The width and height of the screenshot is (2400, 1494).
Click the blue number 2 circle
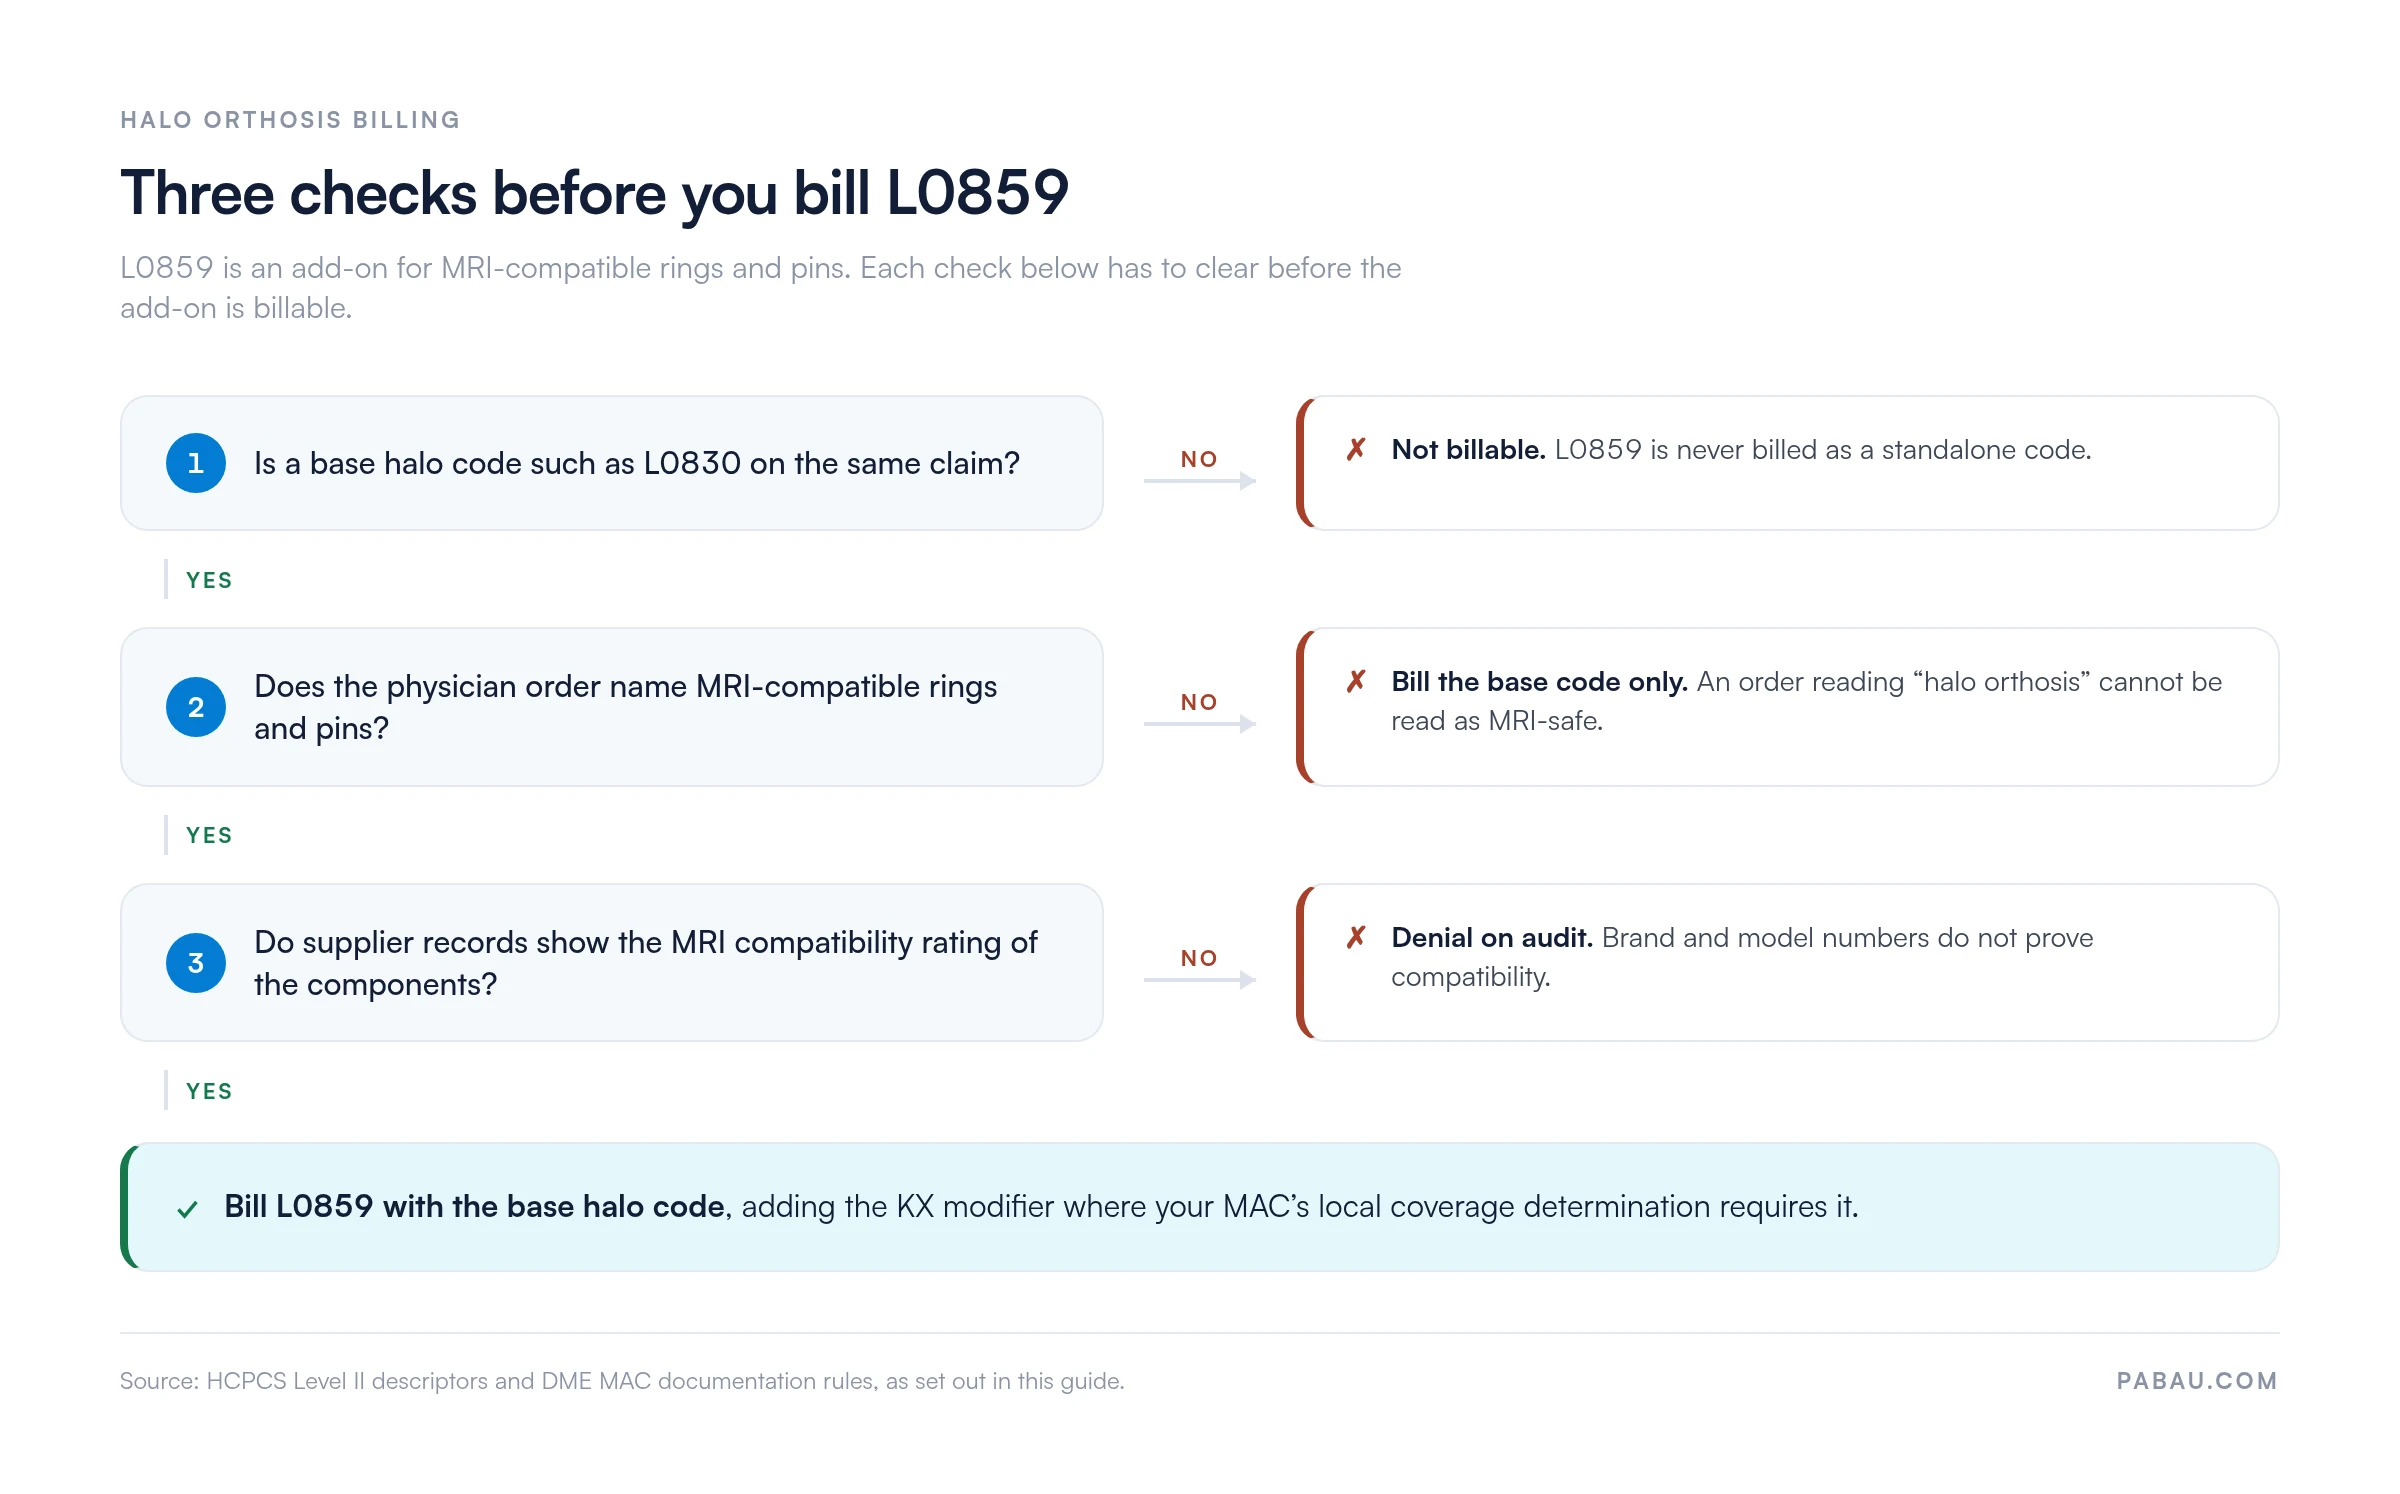196,707
